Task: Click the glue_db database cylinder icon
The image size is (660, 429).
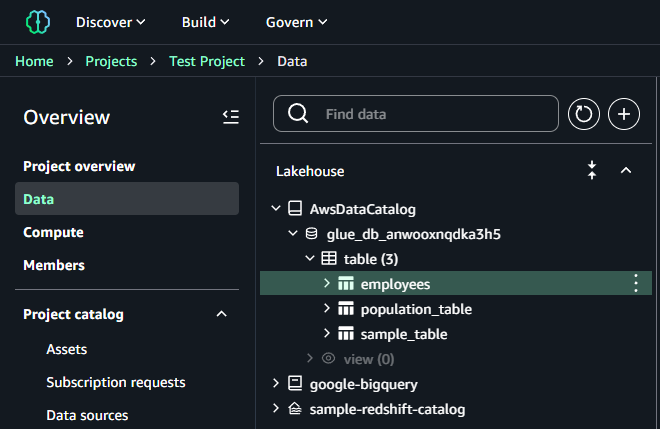Action: coord(311,233)
